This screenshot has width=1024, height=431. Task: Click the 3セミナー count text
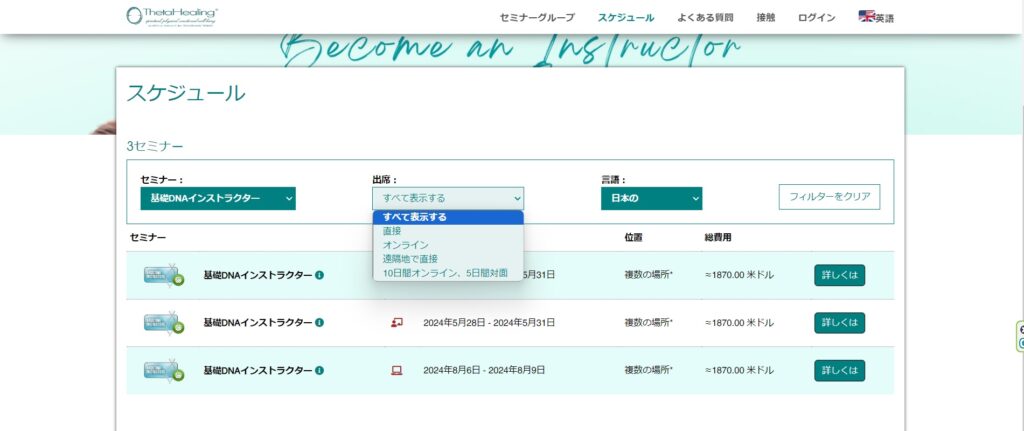pyautogui.click(x=155, y=146)
